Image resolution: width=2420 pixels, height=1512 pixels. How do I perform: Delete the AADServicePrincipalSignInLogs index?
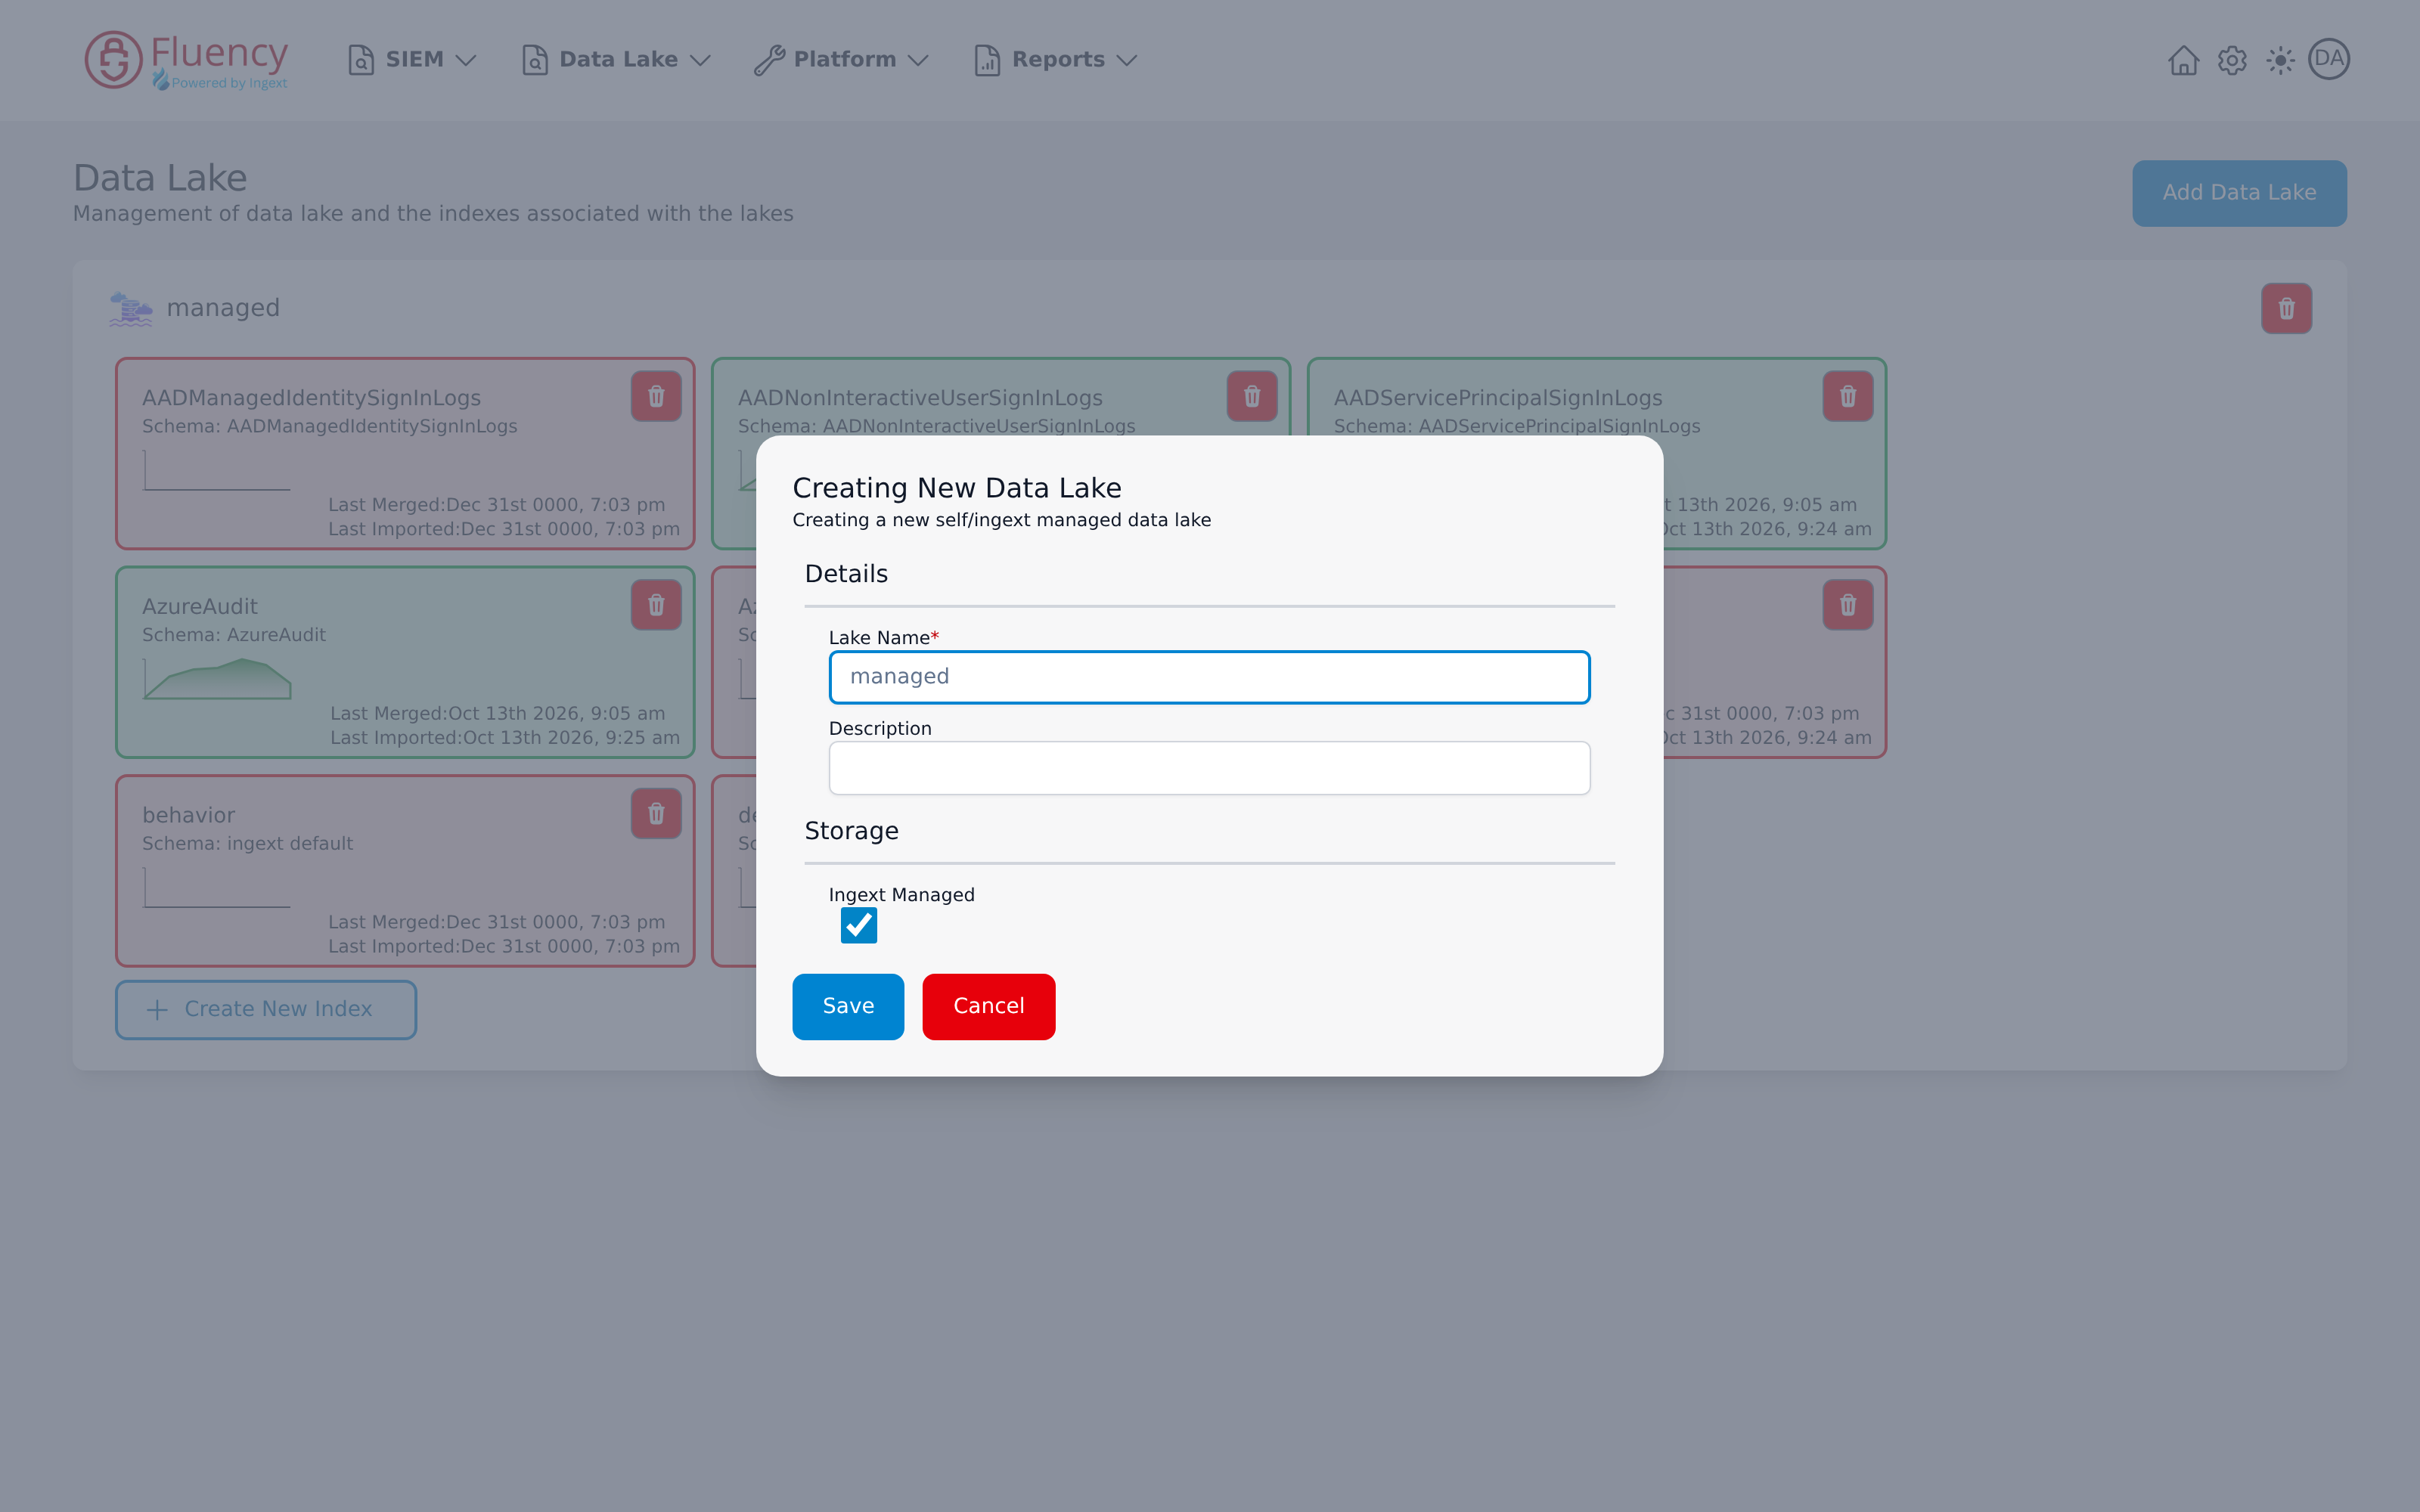tap(1848, 396)
